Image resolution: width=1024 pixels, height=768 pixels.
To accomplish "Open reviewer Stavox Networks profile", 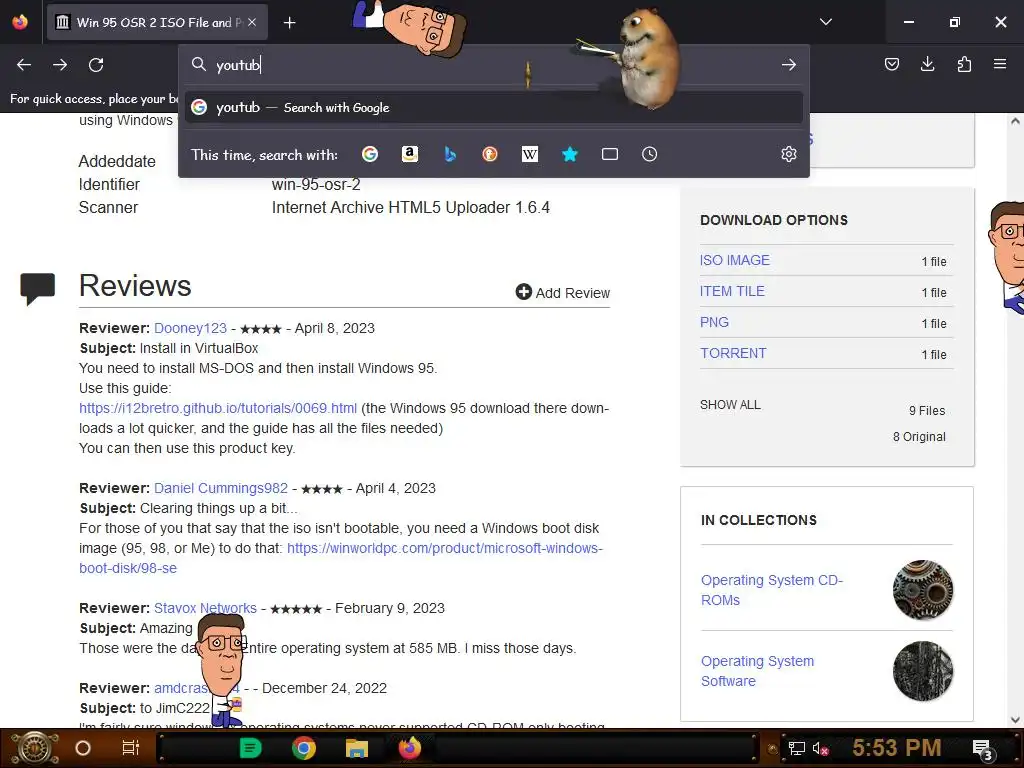I will 205,608.
